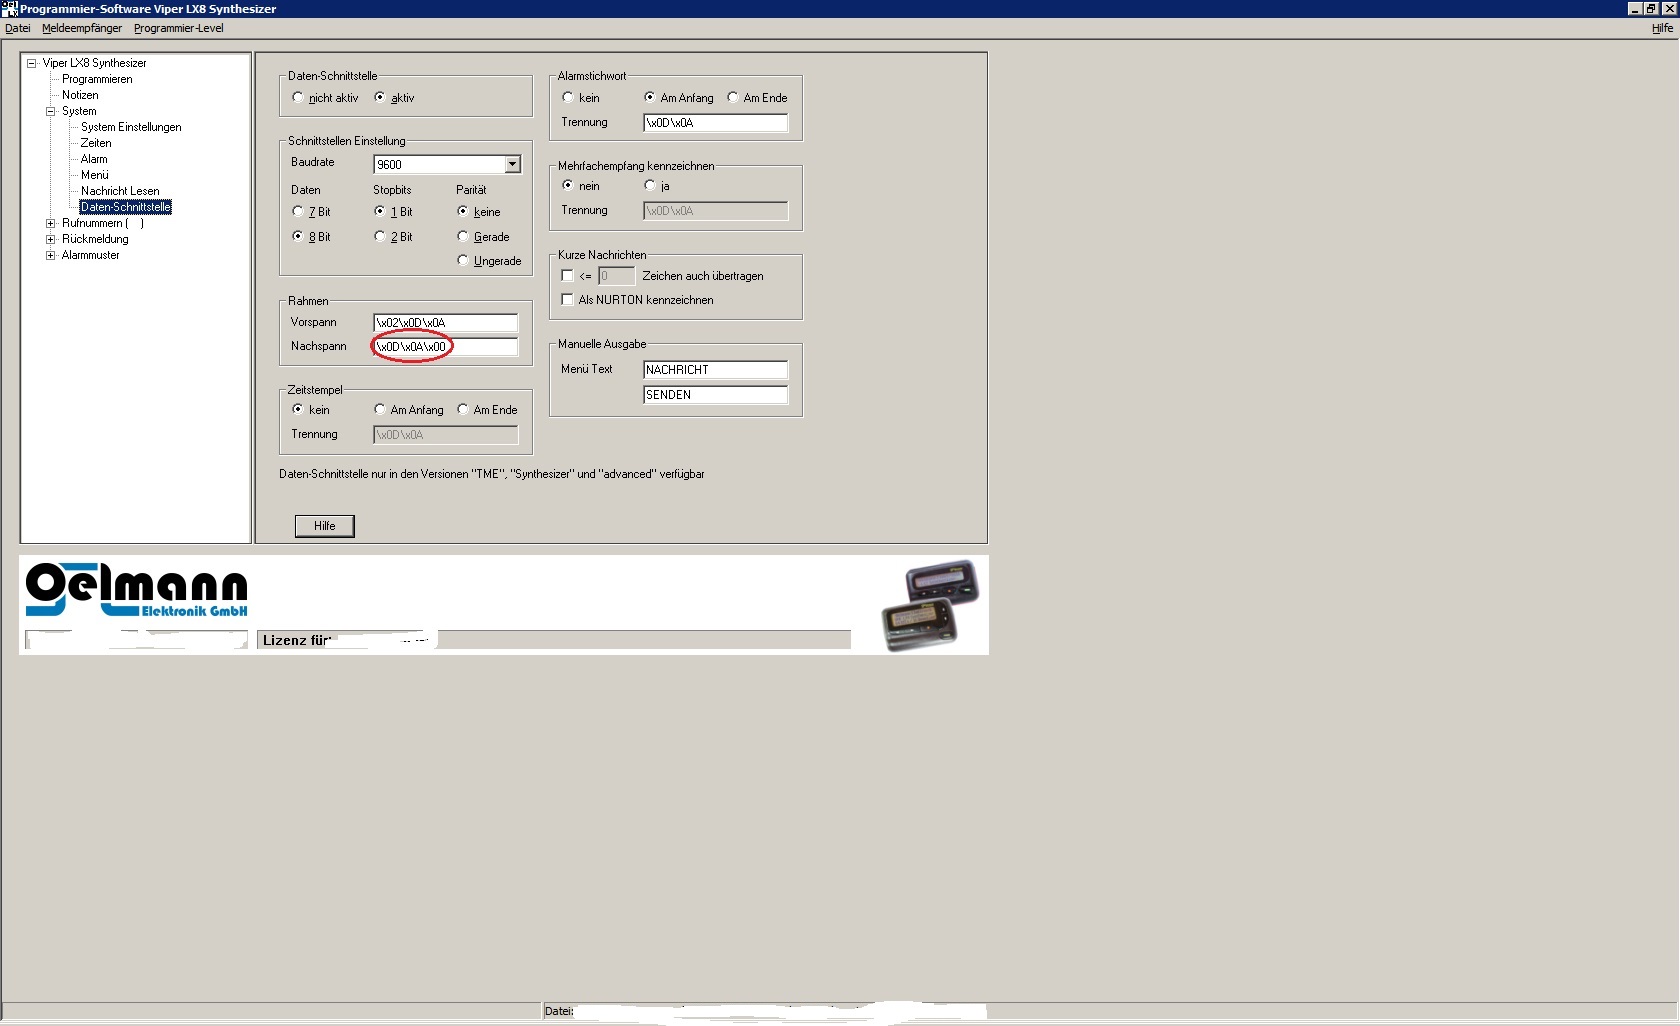Click the Oelmann Elektronik logo
Image resolution: width=1680 pixels, height=1026 pixels.
[136, 591]
